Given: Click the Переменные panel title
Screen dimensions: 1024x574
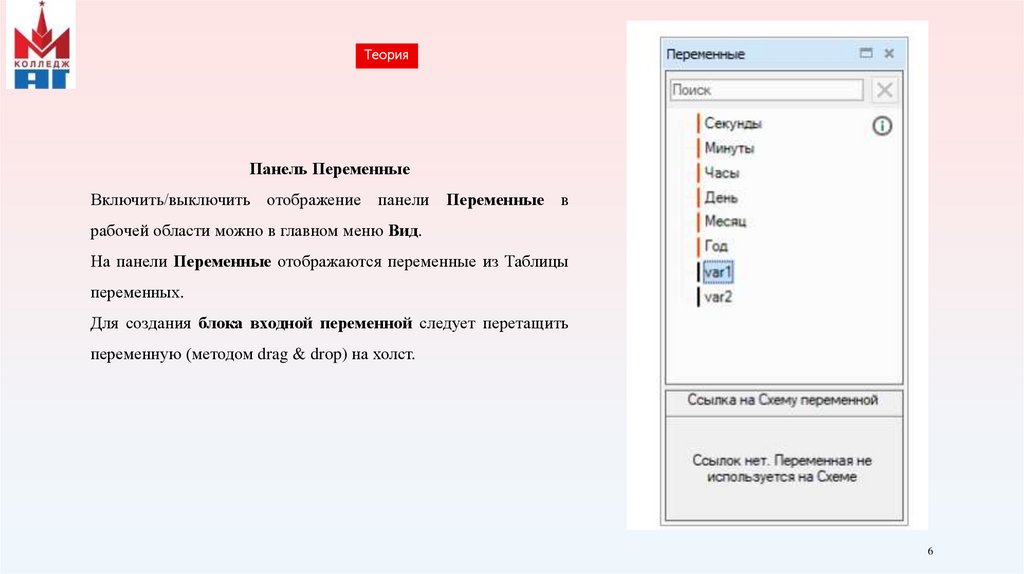Looking at the screenshot, I should tap(705, 54).
